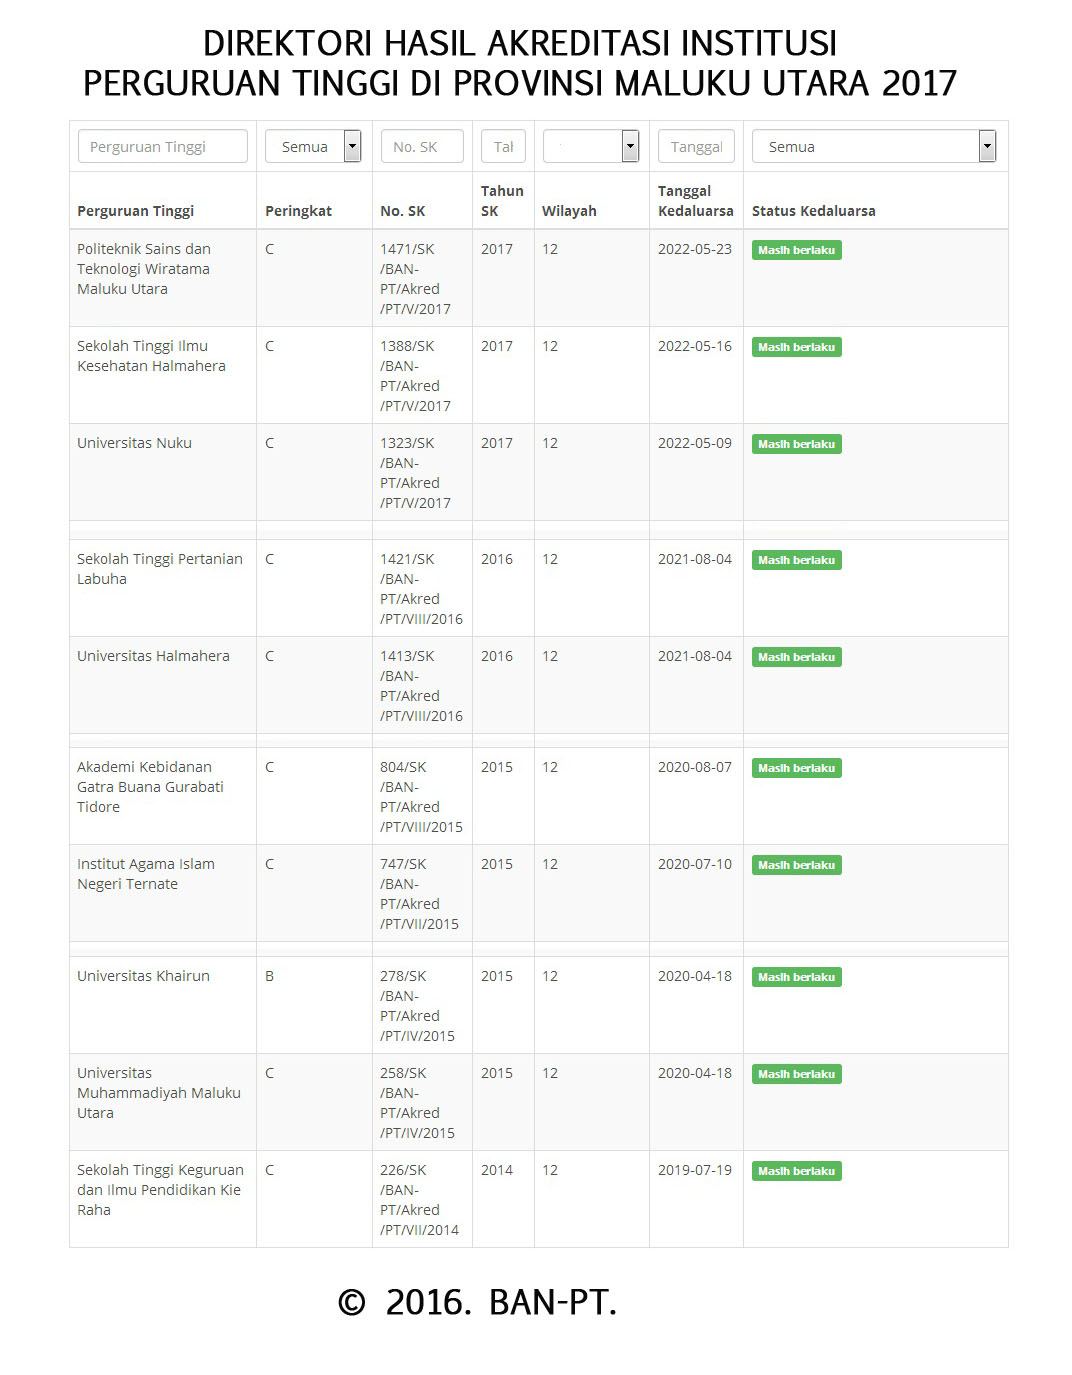This screenshot has height=1375, width=1072.
Task: Open the Peringkat 'Semua' dropdown
Action: (312, 146)
